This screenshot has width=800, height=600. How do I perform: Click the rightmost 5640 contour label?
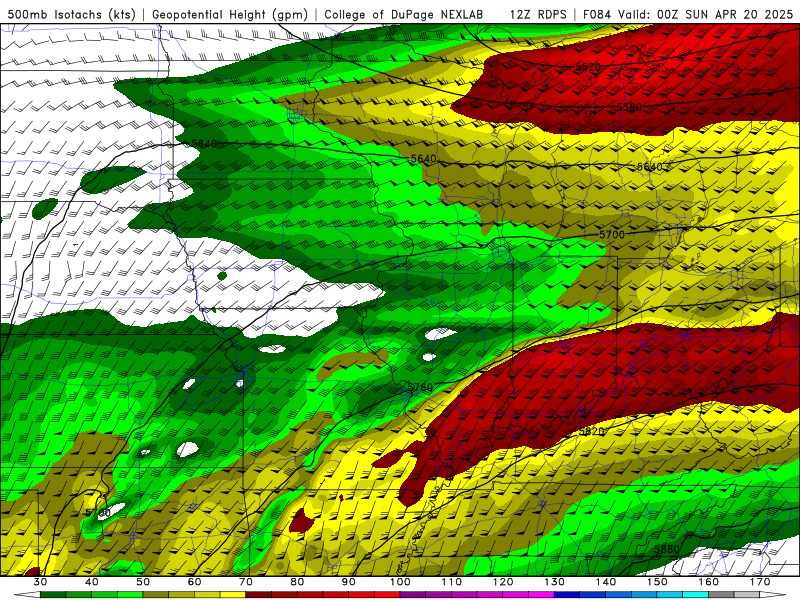point(649,167)
